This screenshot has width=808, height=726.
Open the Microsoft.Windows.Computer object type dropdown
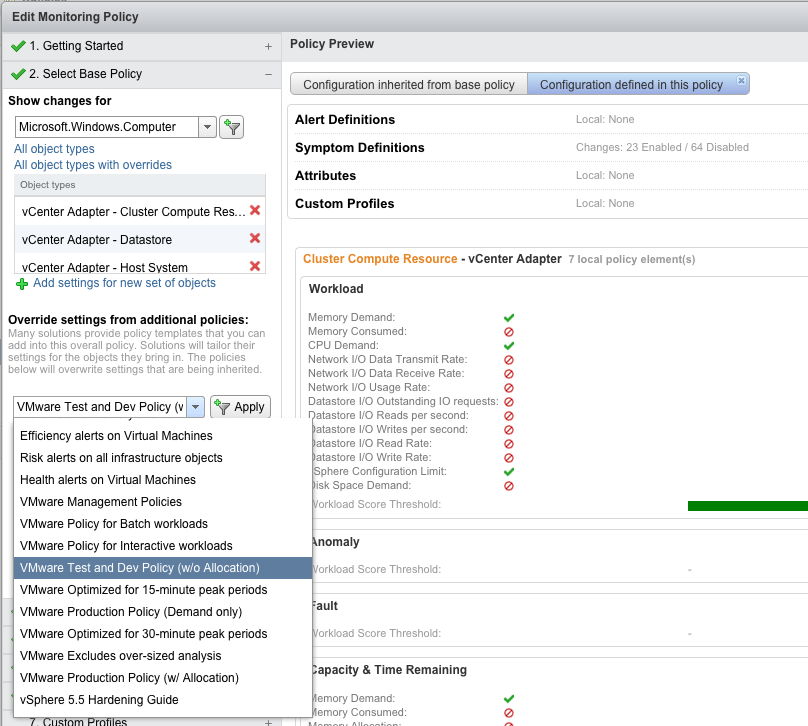206,127
